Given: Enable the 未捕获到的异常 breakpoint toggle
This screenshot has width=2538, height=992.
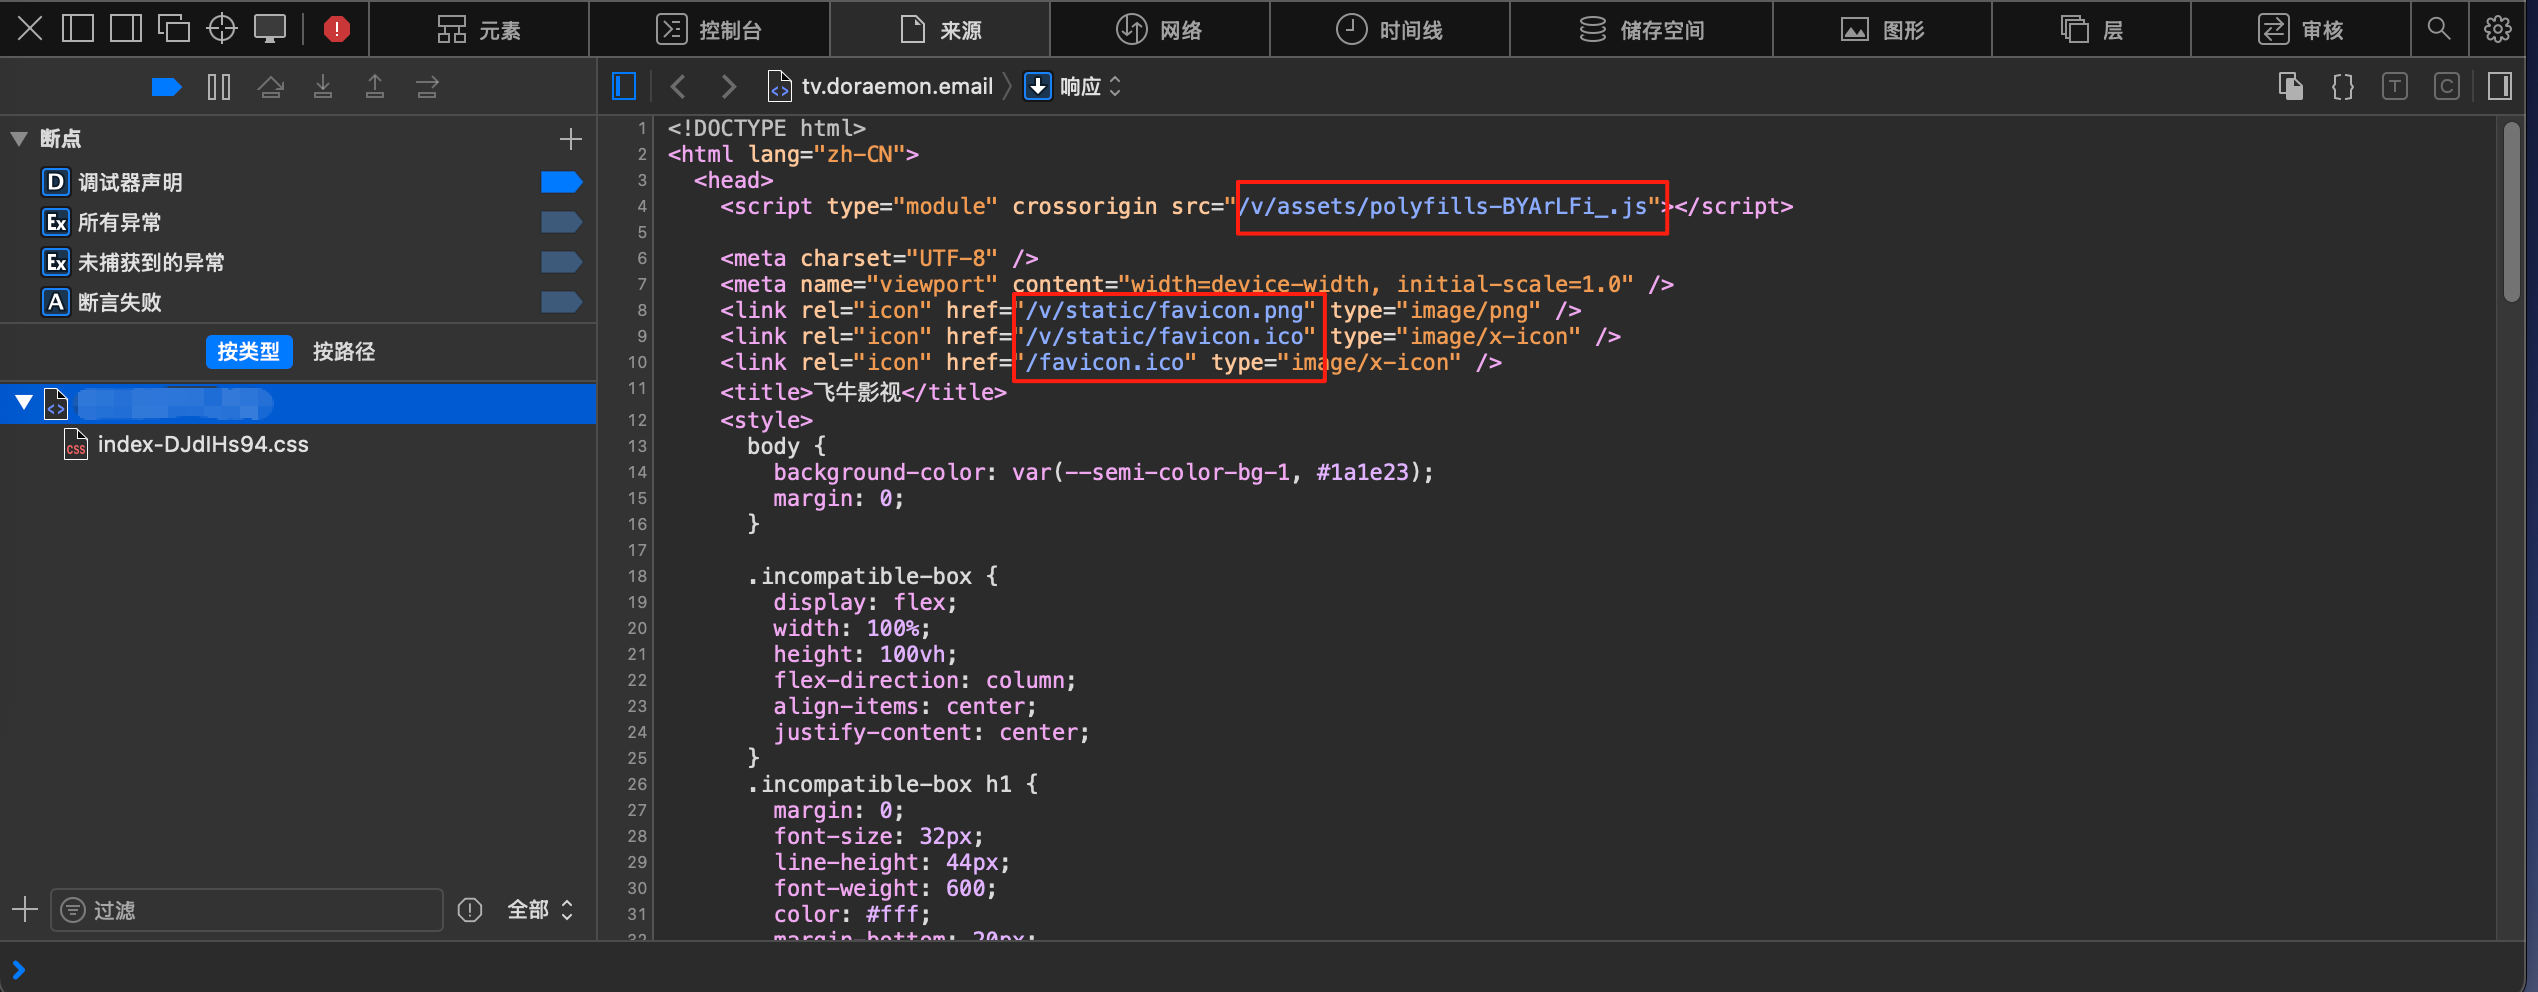Looking at the screenshot, I should (x=561, y=262).
